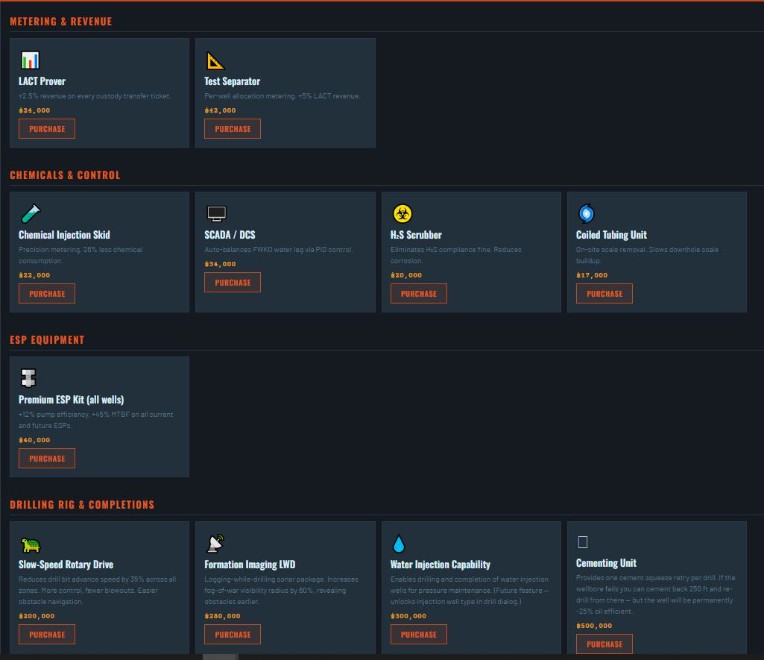Click the $500,000 Cementing Unit price
764x660 pixels.
[x=594, y=625]
